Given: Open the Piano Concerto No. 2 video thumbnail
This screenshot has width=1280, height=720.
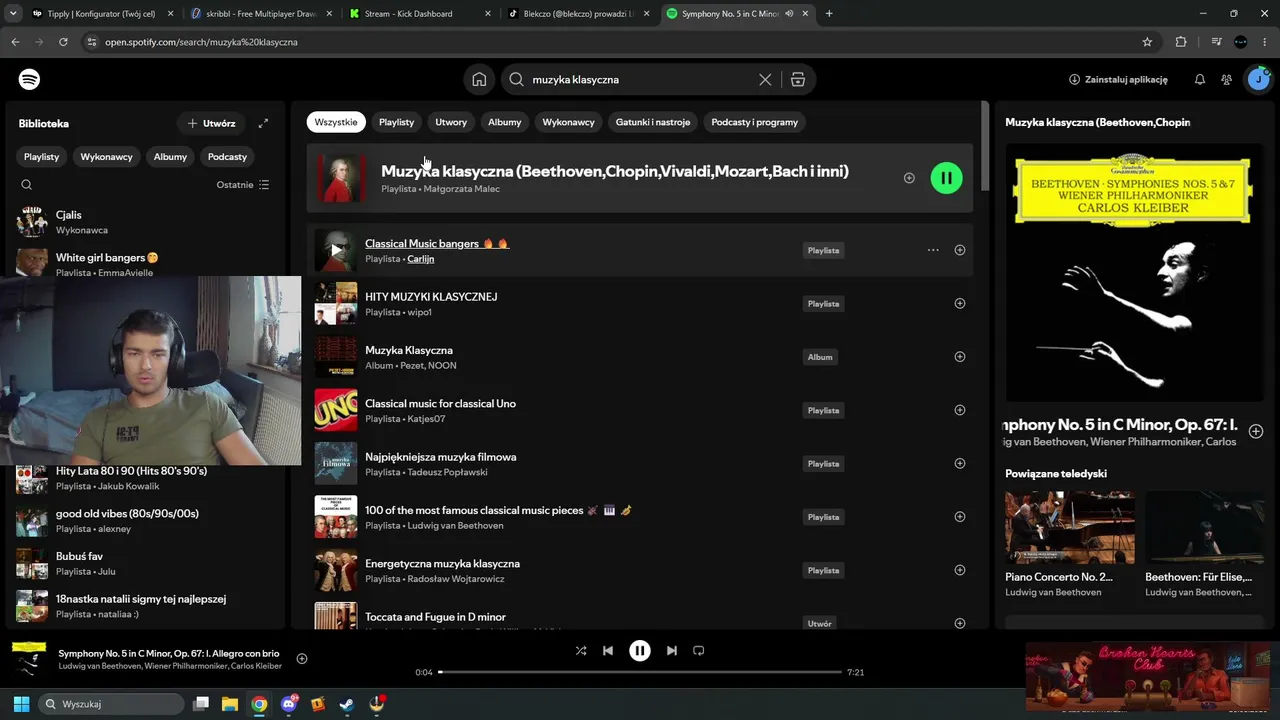Looking at the screenshot, I should pos(1070,527).
